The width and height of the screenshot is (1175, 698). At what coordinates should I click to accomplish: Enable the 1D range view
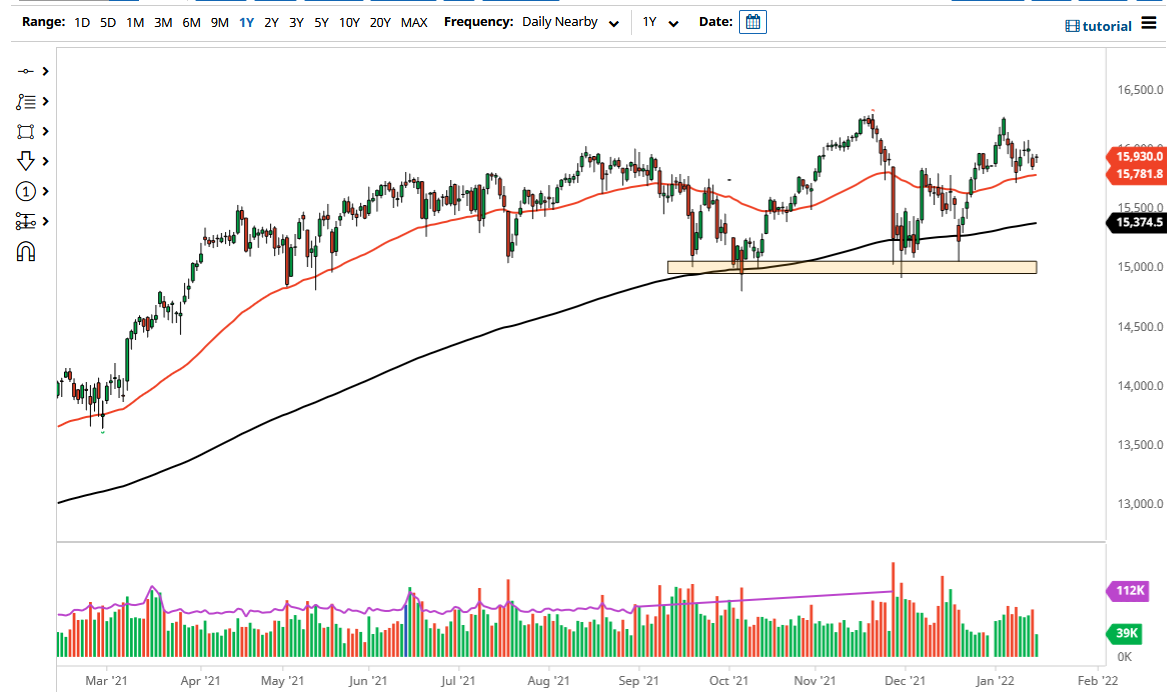(82, 21)
